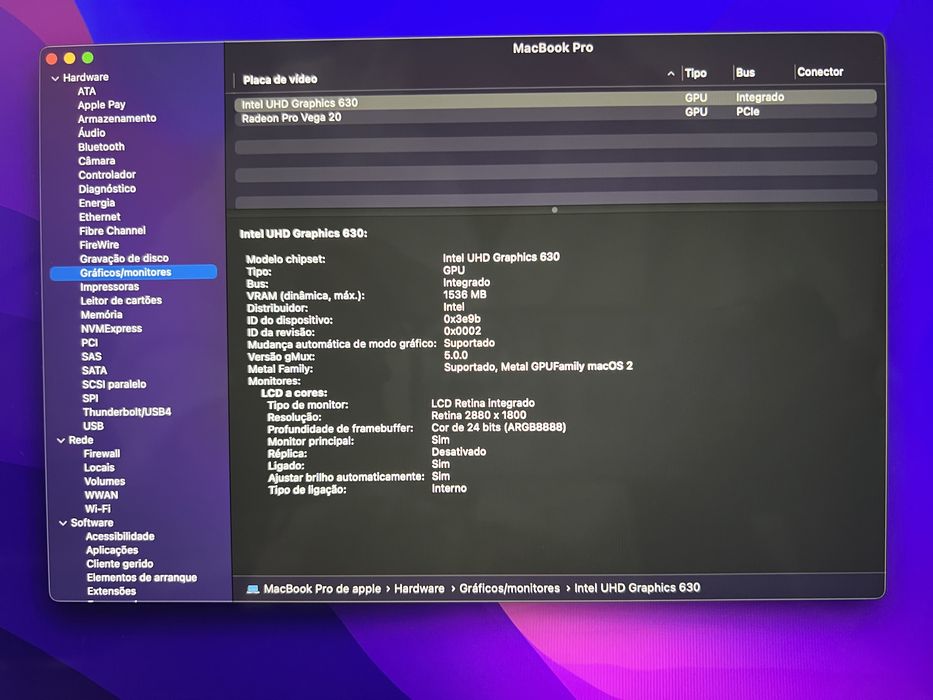Viewport: 933px width, 700px height.
Task: Click the 1536 MB VRAM value
Action: pyautogui.click(x=464, y=295)
